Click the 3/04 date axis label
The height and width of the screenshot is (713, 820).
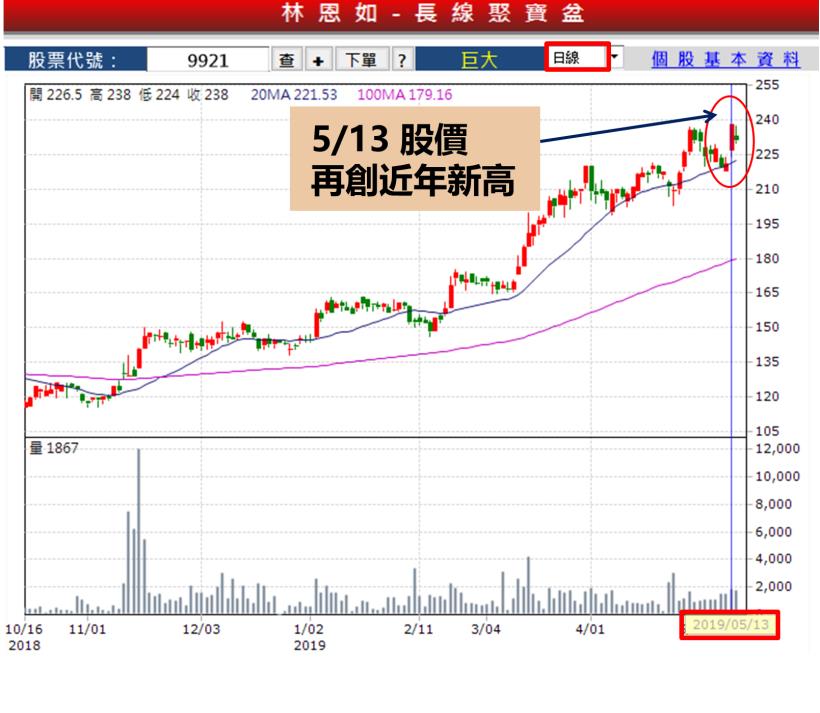coord(486,629)
